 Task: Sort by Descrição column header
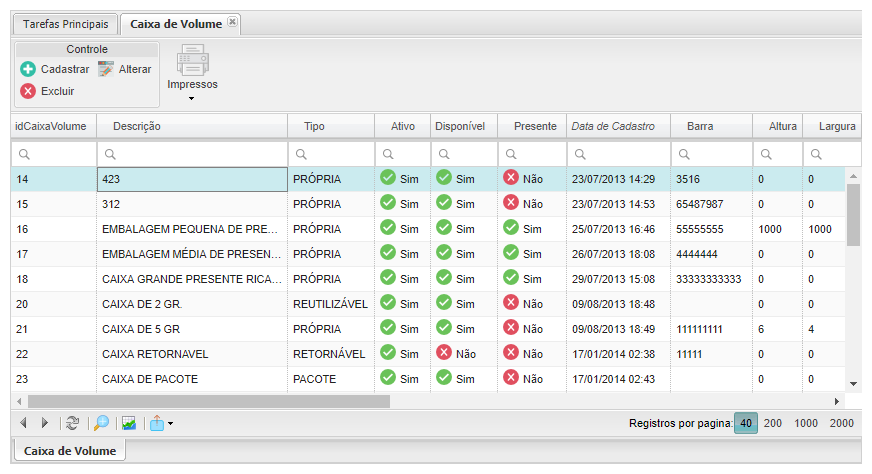point(192,126)
